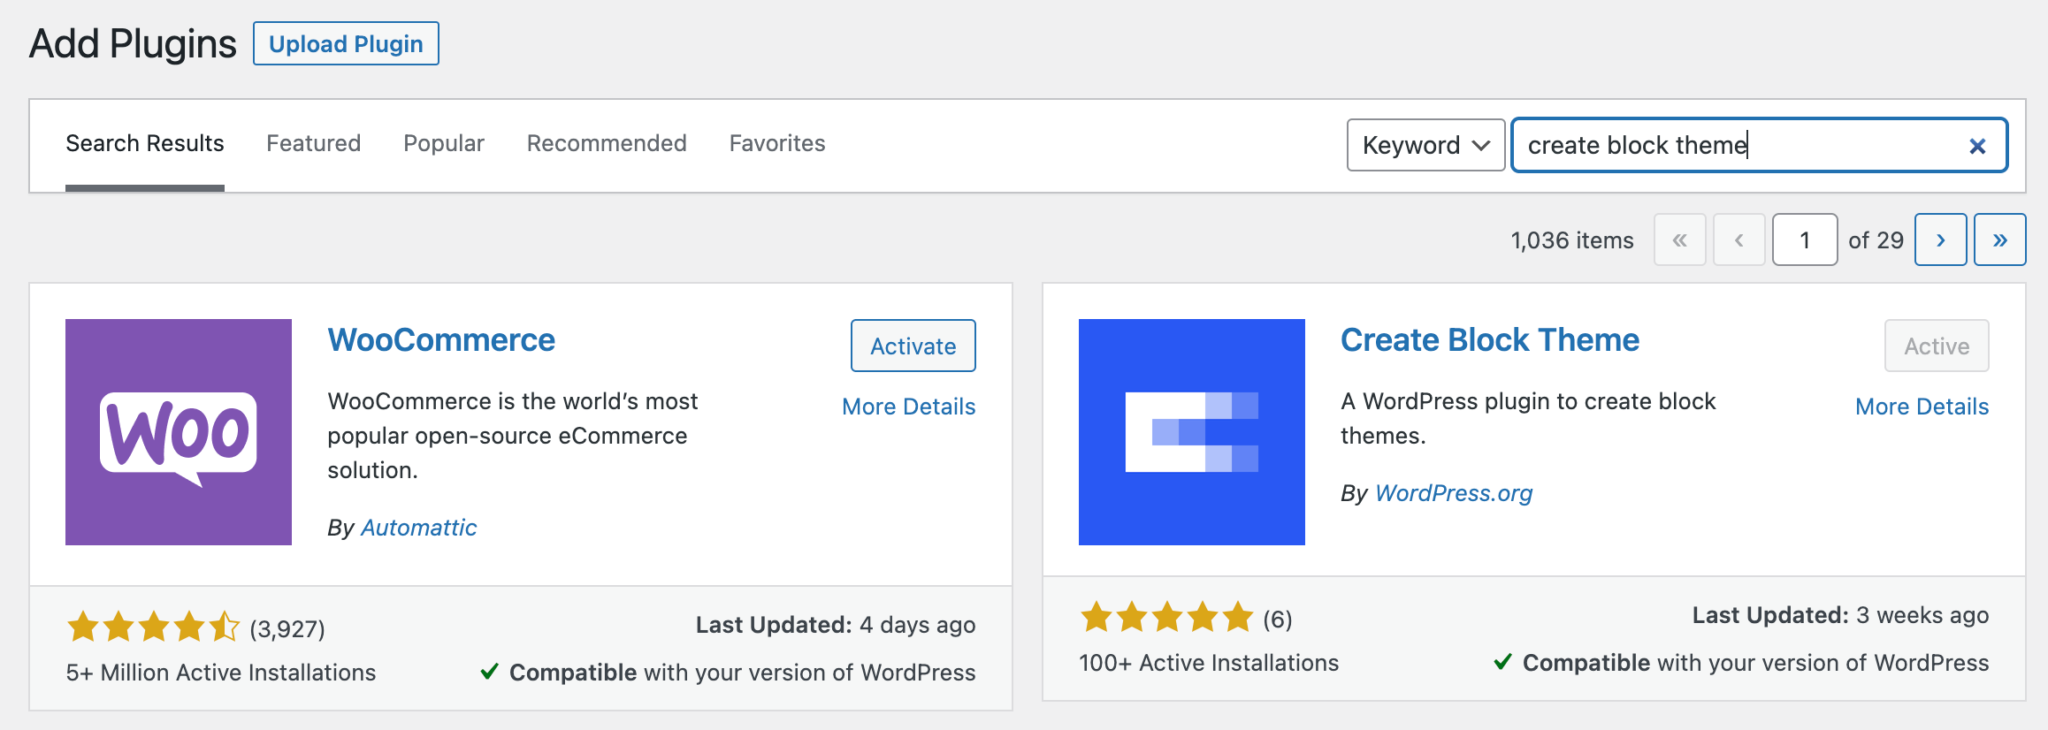
Task: Open the Keyword search type dropdown
Action: click(x=1425, y=145)
